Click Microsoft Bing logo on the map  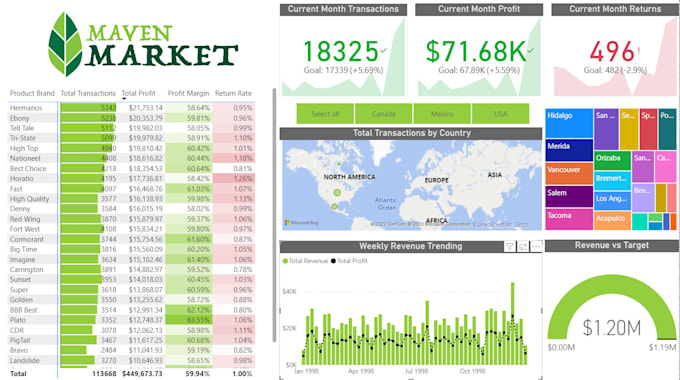point(302,223)
